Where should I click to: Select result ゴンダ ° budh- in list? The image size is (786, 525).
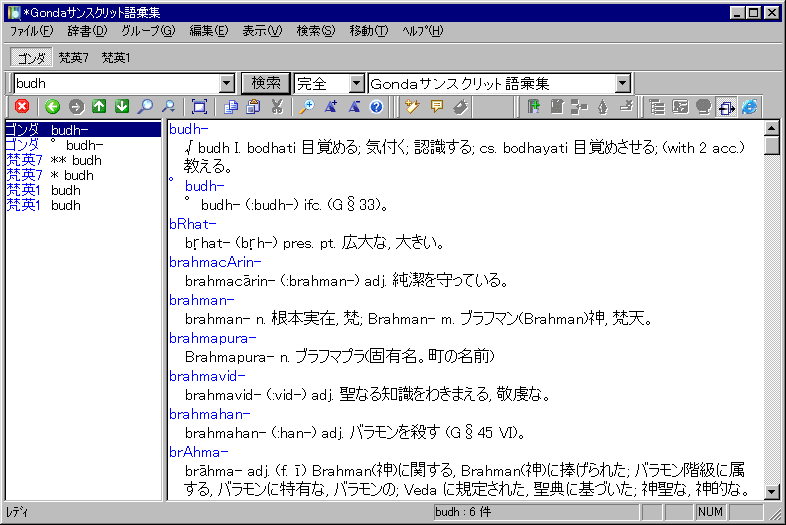coord(83,145)
